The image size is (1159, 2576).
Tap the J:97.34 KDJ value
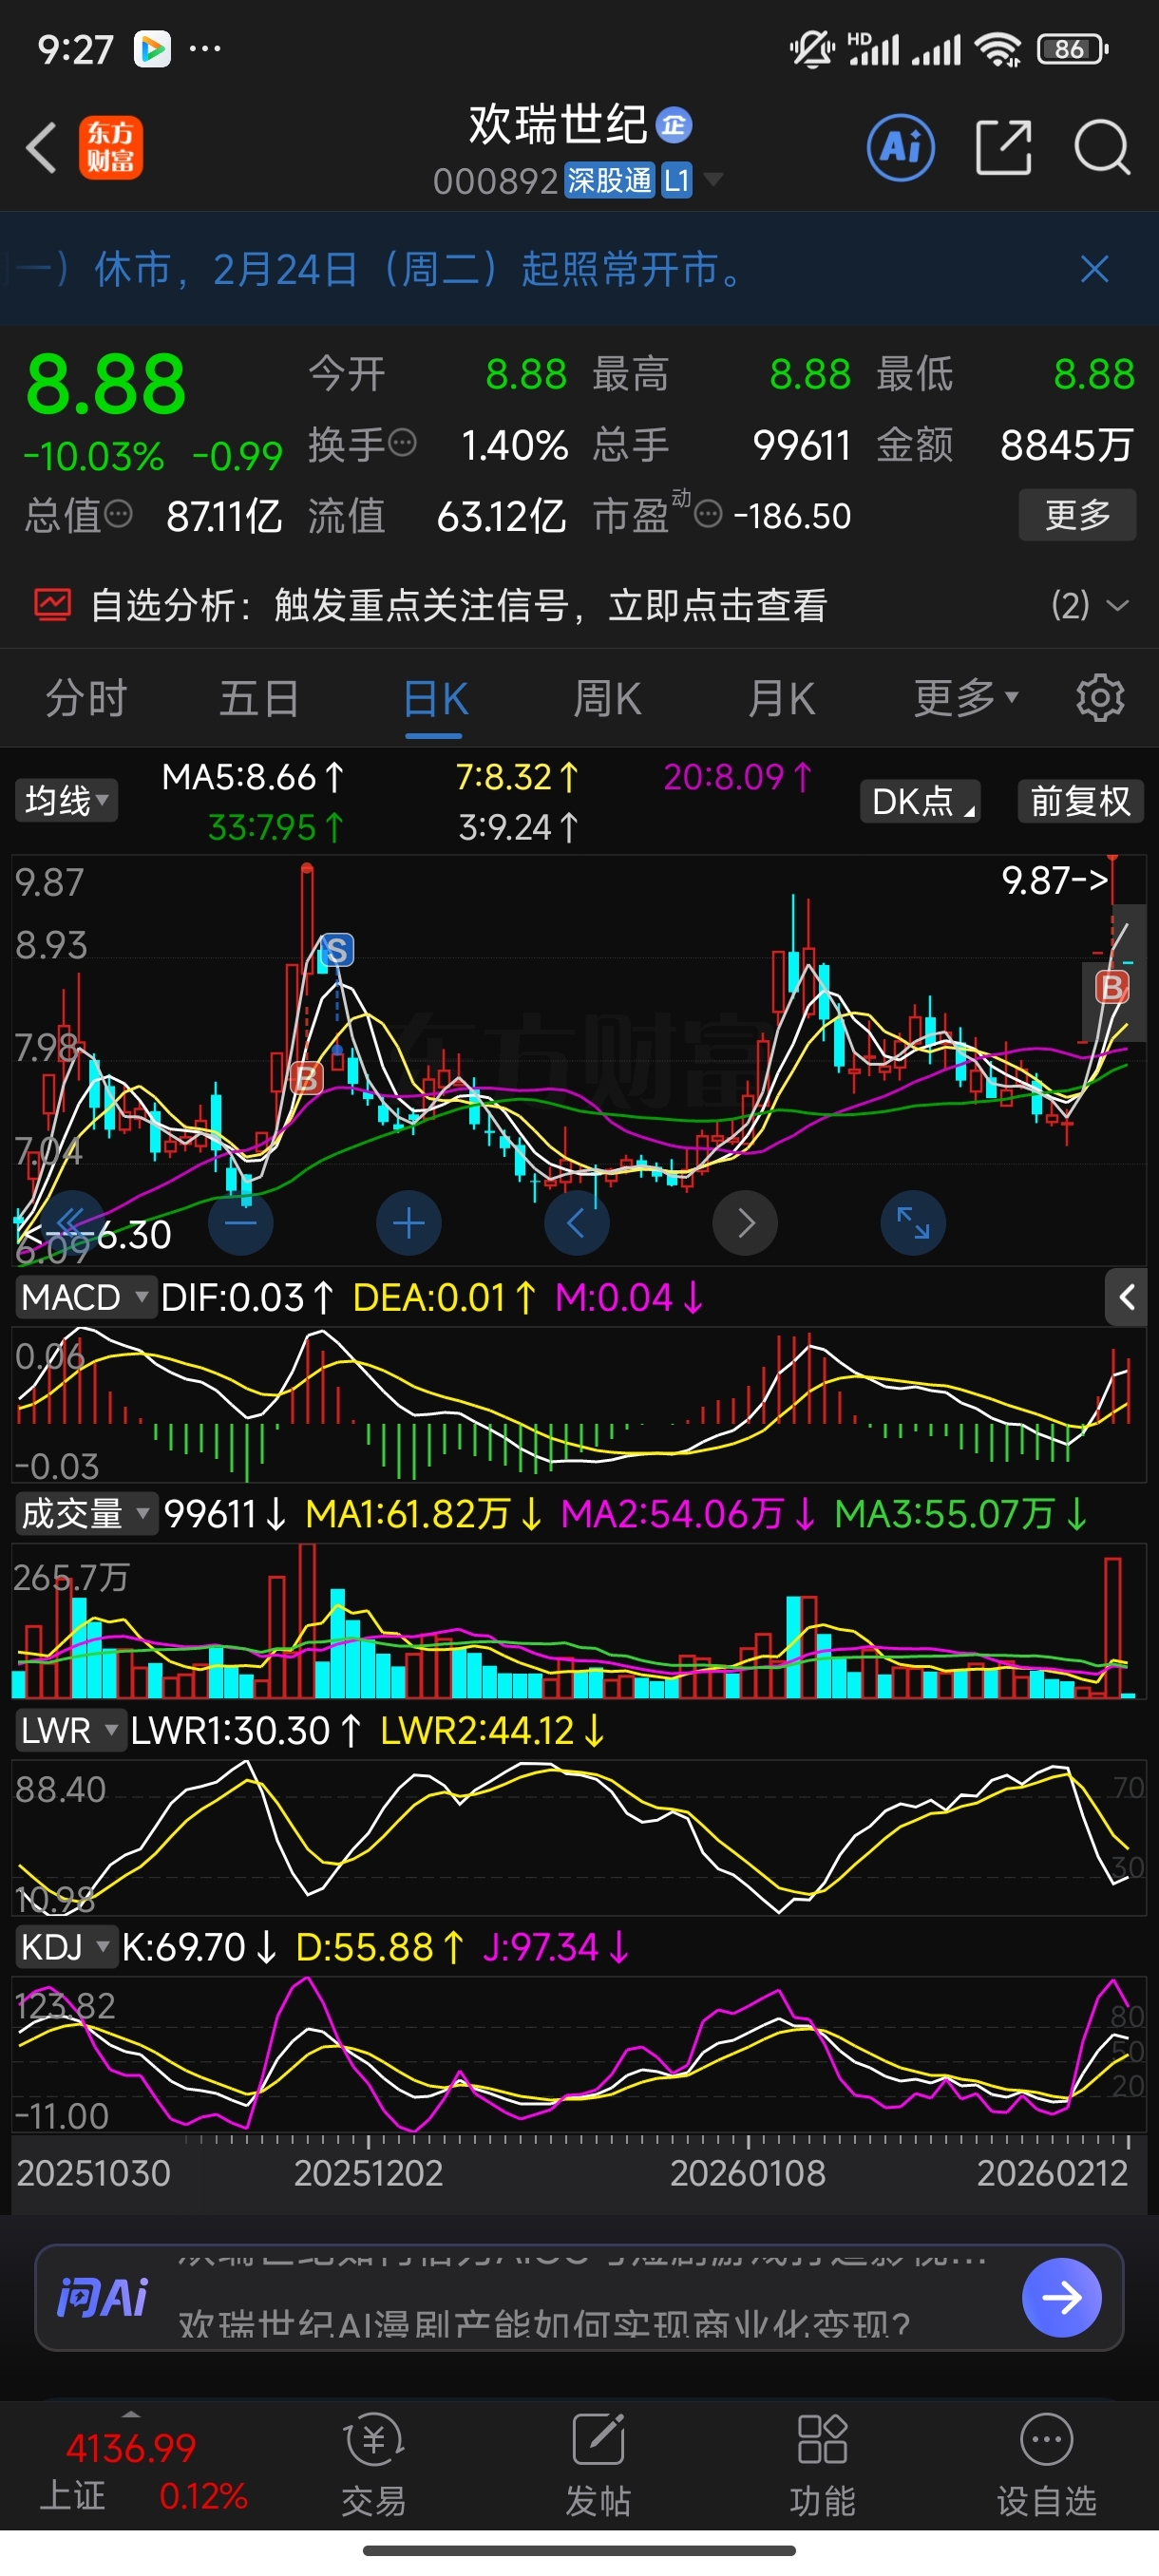pyautogui.click(x=556, y=1947)
